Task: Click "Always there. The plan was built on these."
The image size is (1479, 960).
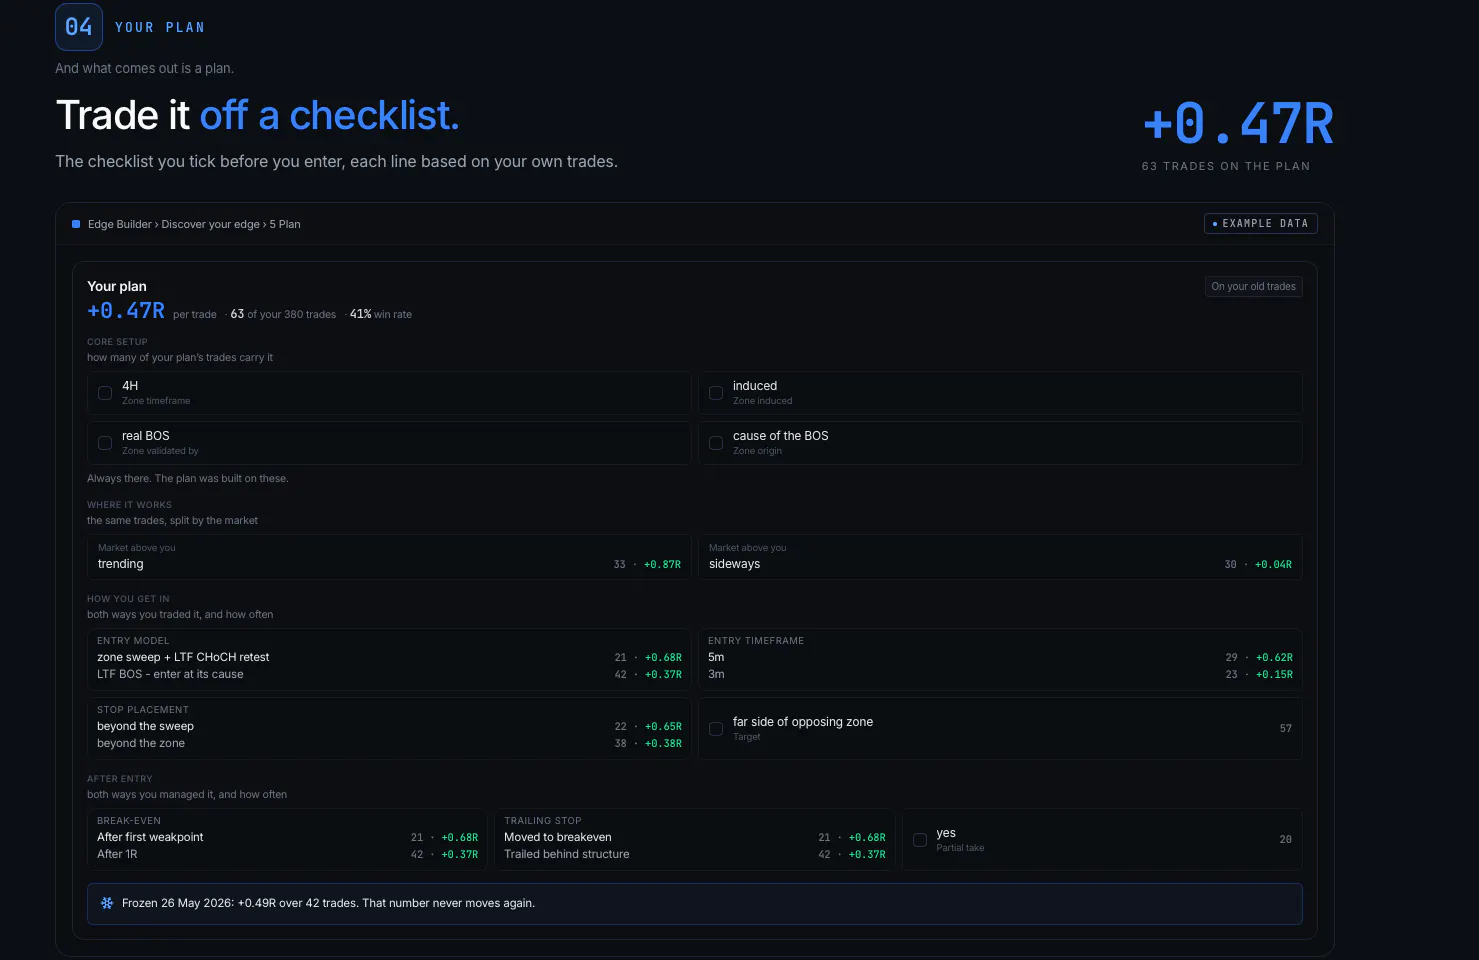Action: [188, 478]
